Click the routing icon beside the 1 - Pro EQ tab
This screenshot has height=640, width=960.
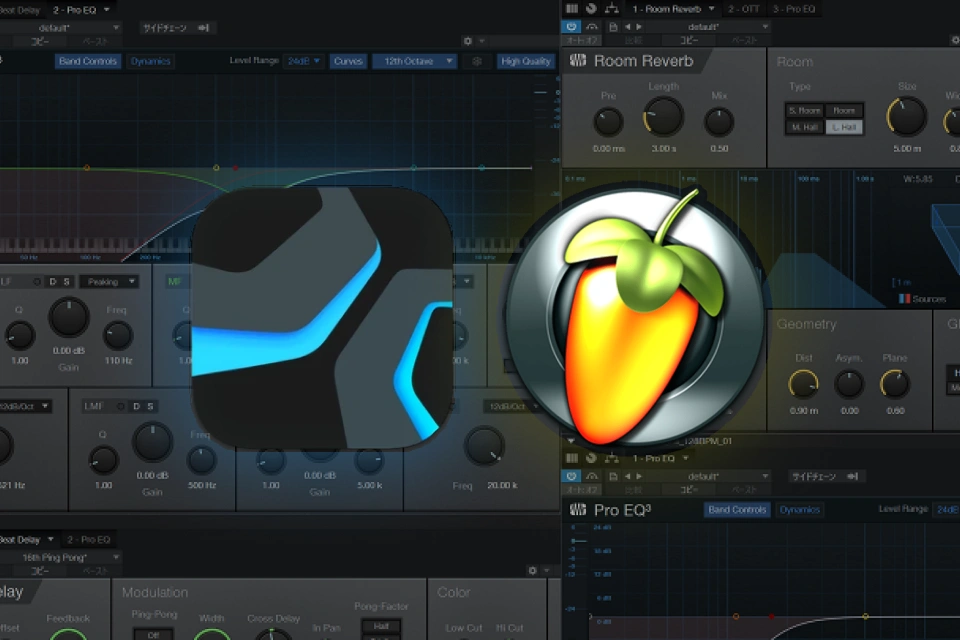(x=612, y=458)
